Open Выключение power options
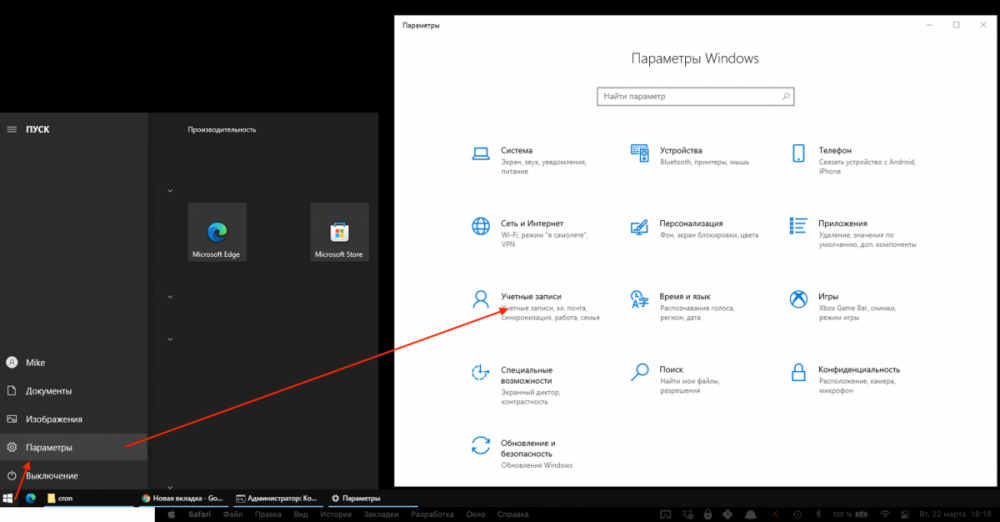This screenshot has height=522, width=1000. click(x=52, y=475)
